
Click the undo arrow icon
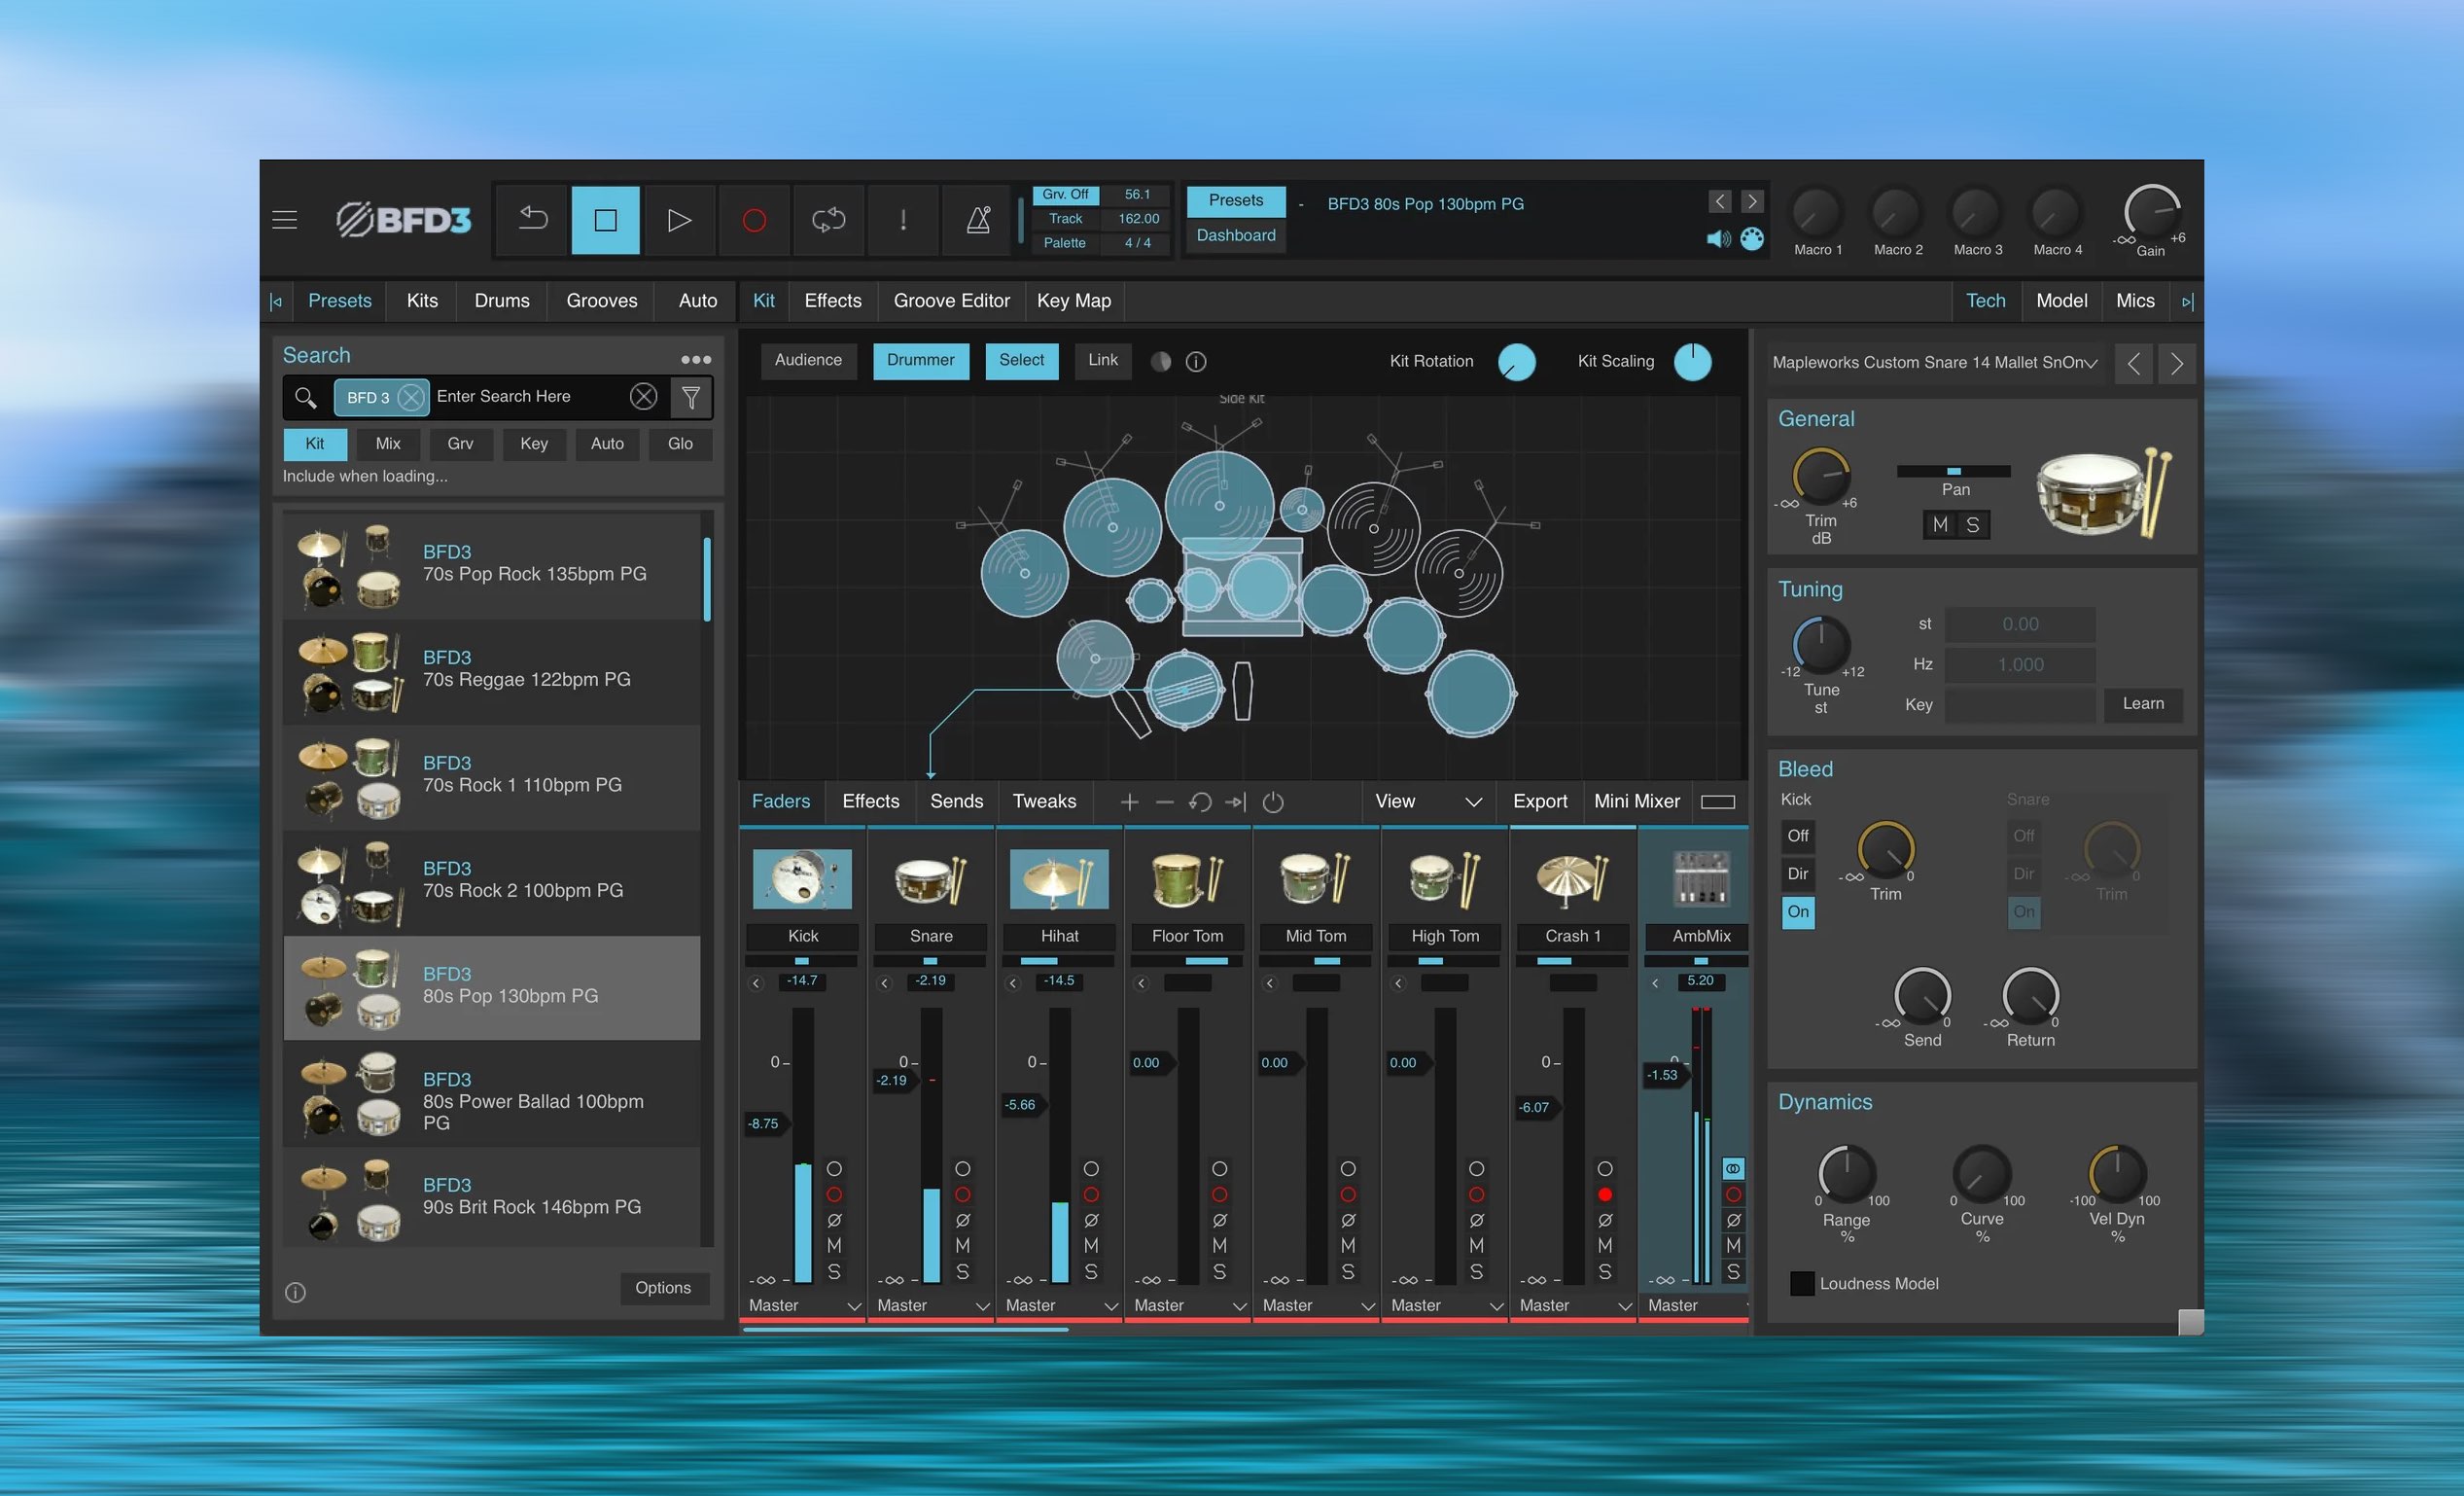533,220
